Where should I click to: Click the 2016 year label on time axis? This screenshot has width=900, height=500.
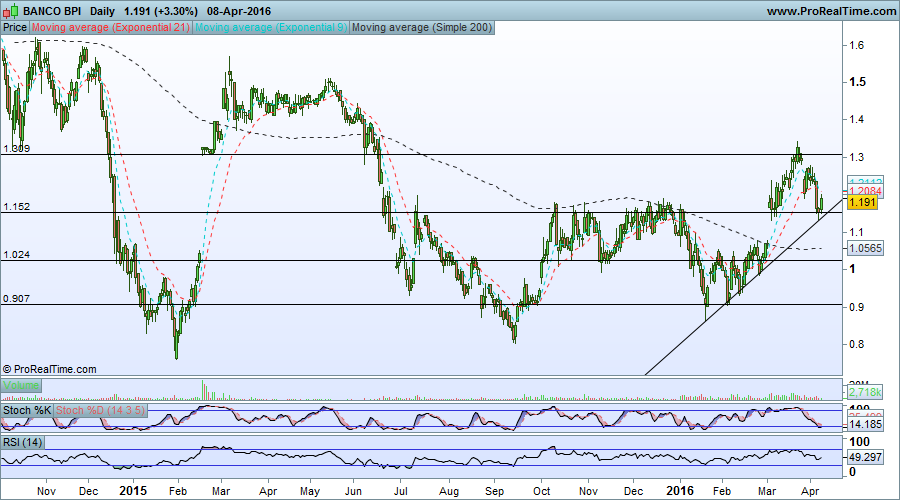tap(680, 491)
